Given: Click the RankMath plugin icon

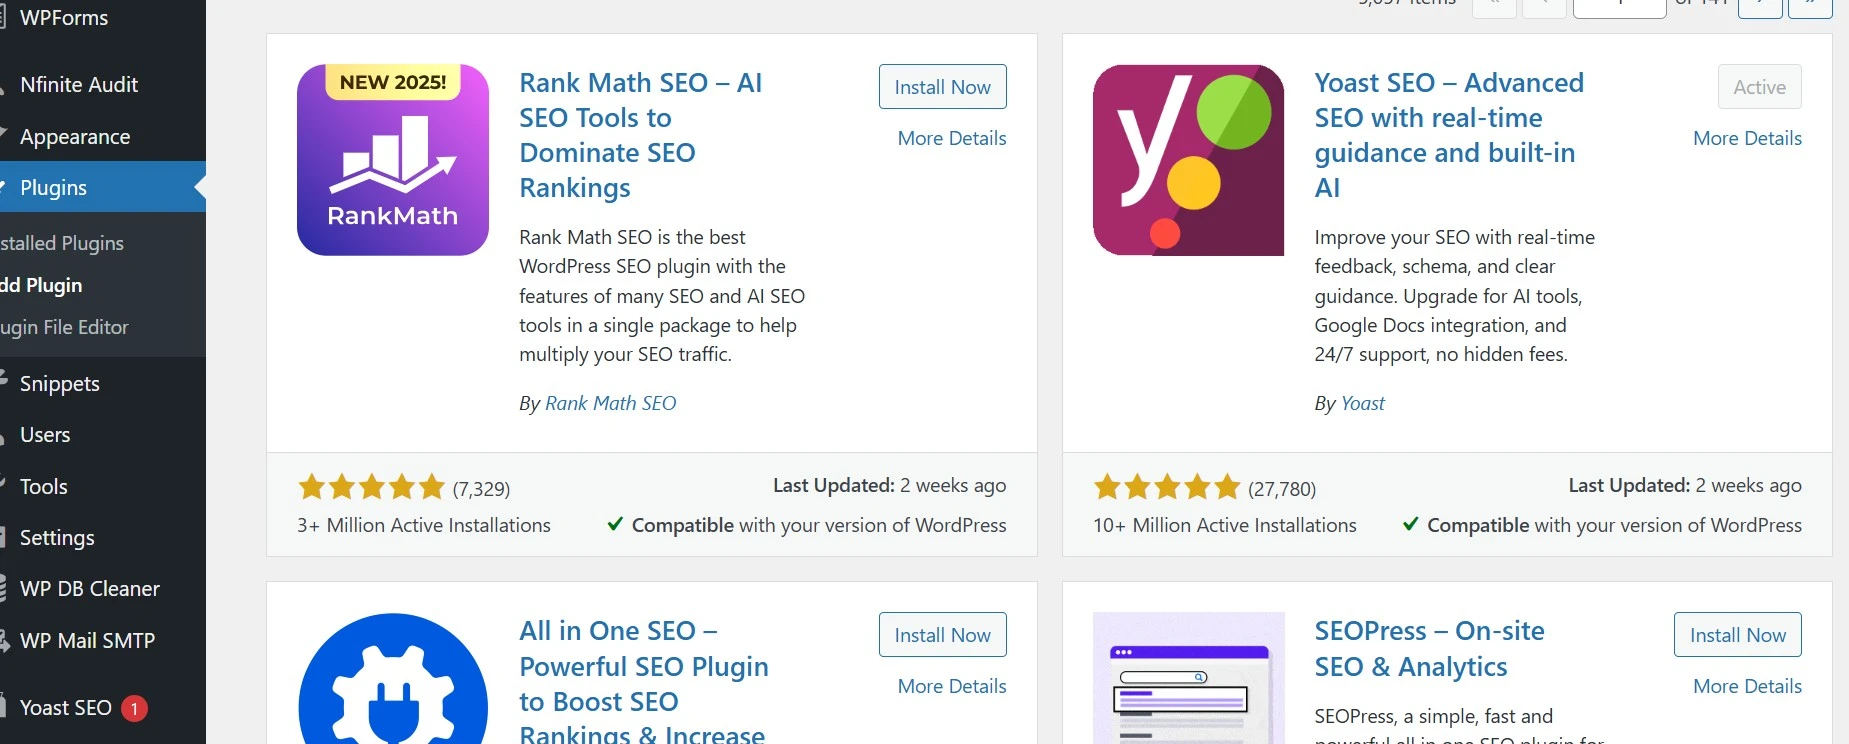Looking at the screenshot, I should click(x=393, y=160).
